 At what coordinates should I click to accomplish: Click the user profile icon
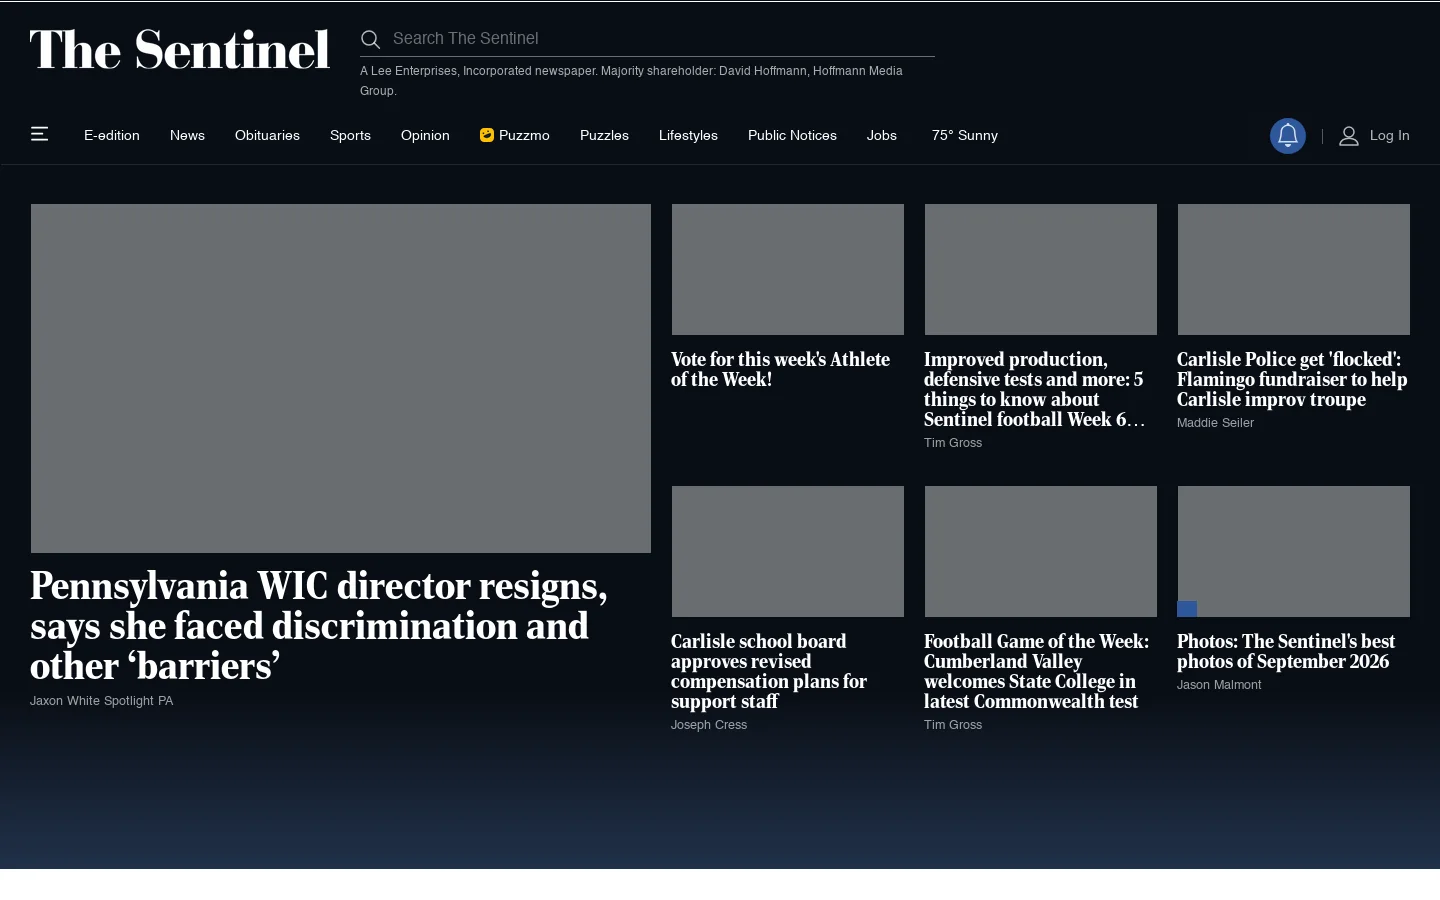(1349, 136)
